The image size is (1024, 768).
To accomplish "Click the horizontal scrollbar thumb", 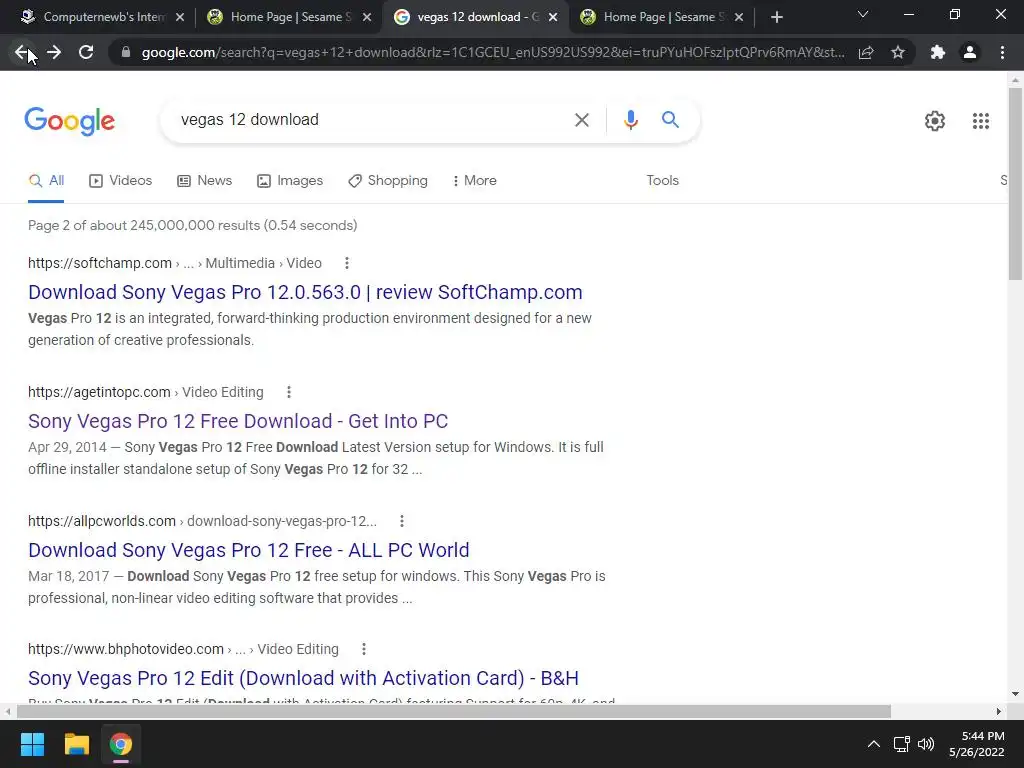I will pyautogui.click(x=453, y=711).
